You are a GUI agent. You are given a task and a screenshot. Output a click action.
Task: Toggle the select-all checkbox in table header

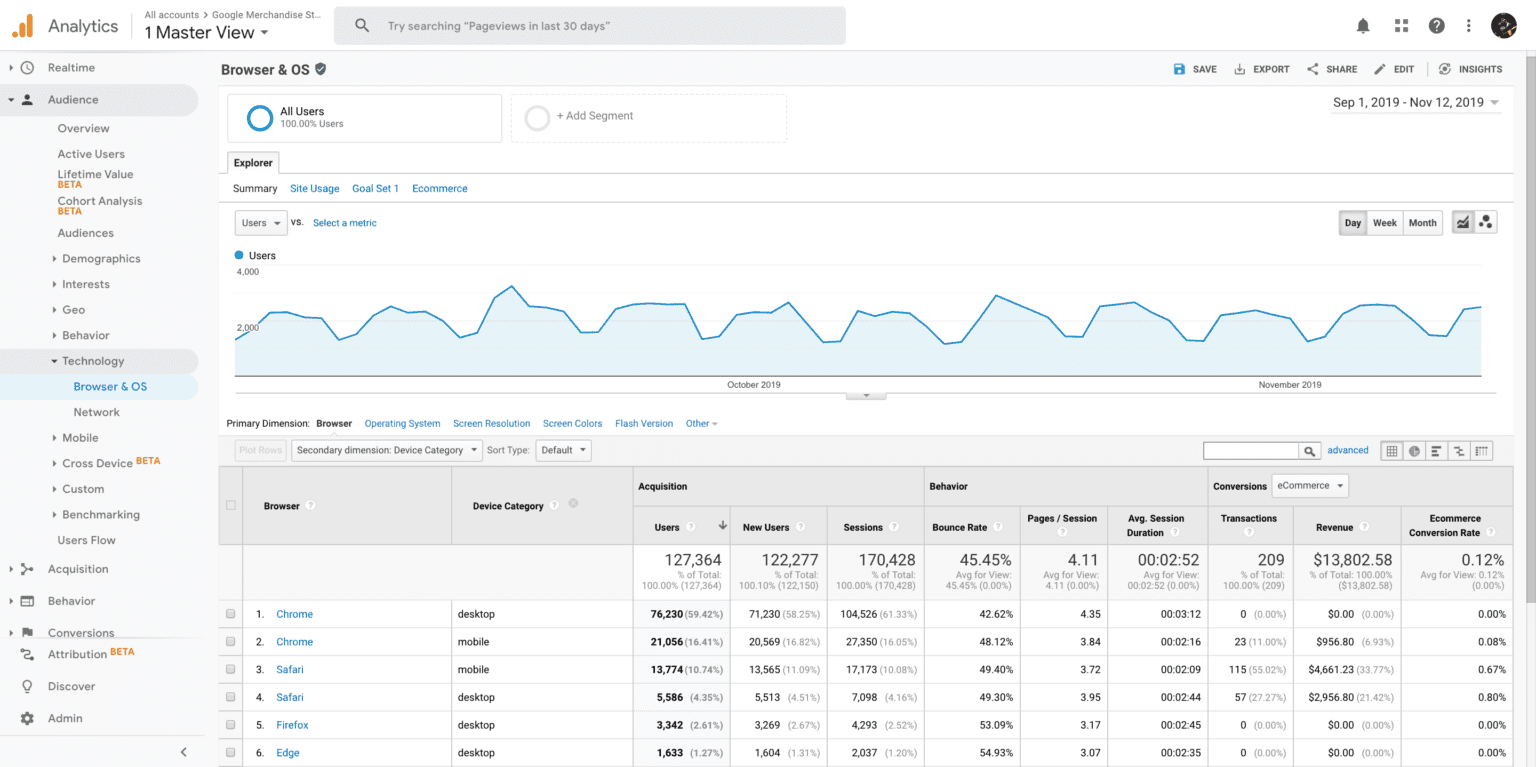tap(231, 506)
